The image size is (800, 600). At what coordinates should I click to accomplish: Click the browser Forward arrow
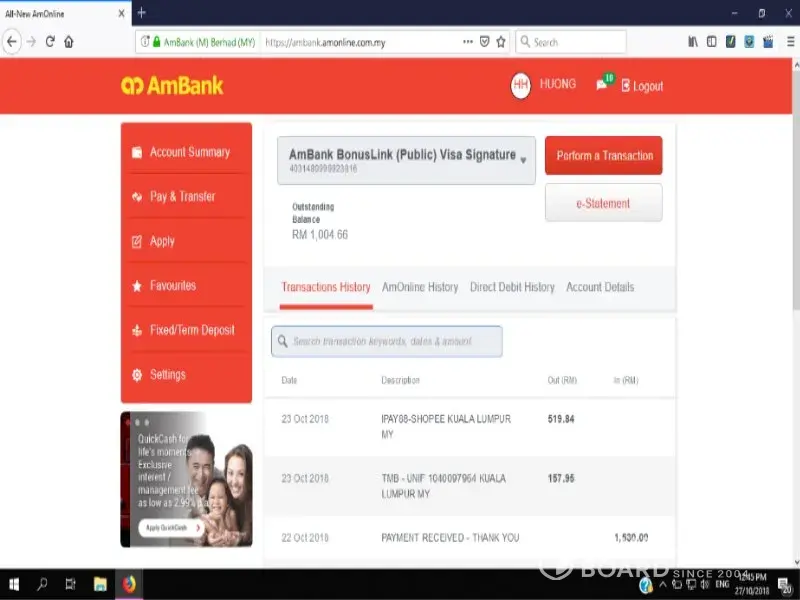31,42
